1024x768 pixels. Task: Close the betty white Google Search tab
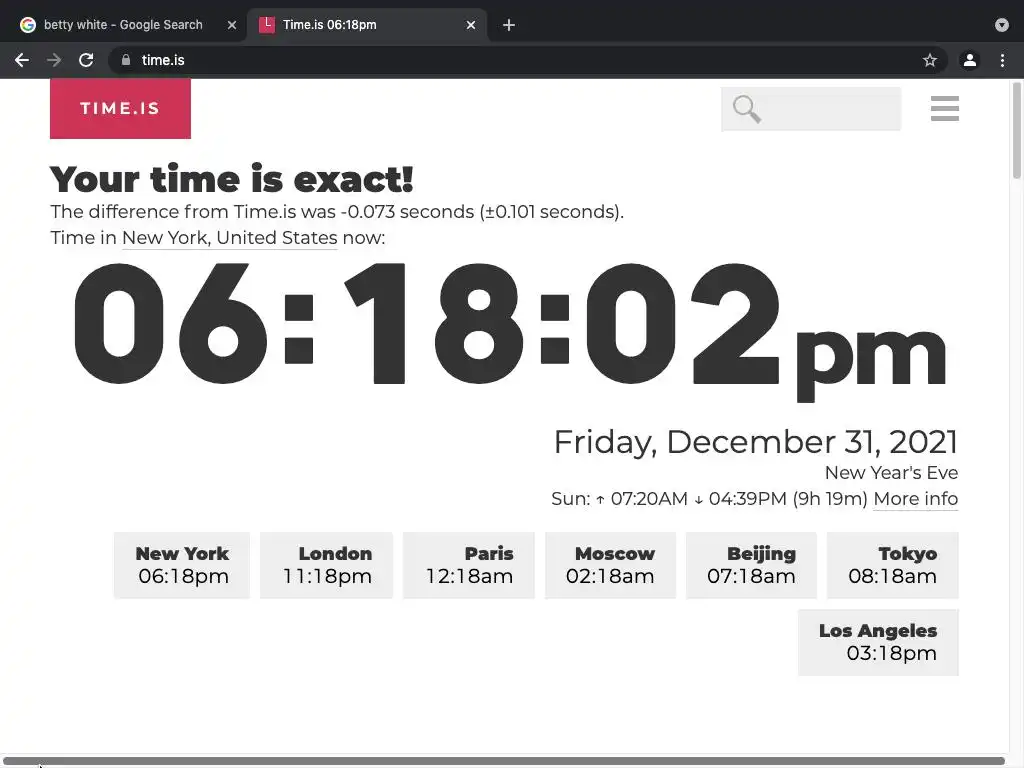point(232,25)
